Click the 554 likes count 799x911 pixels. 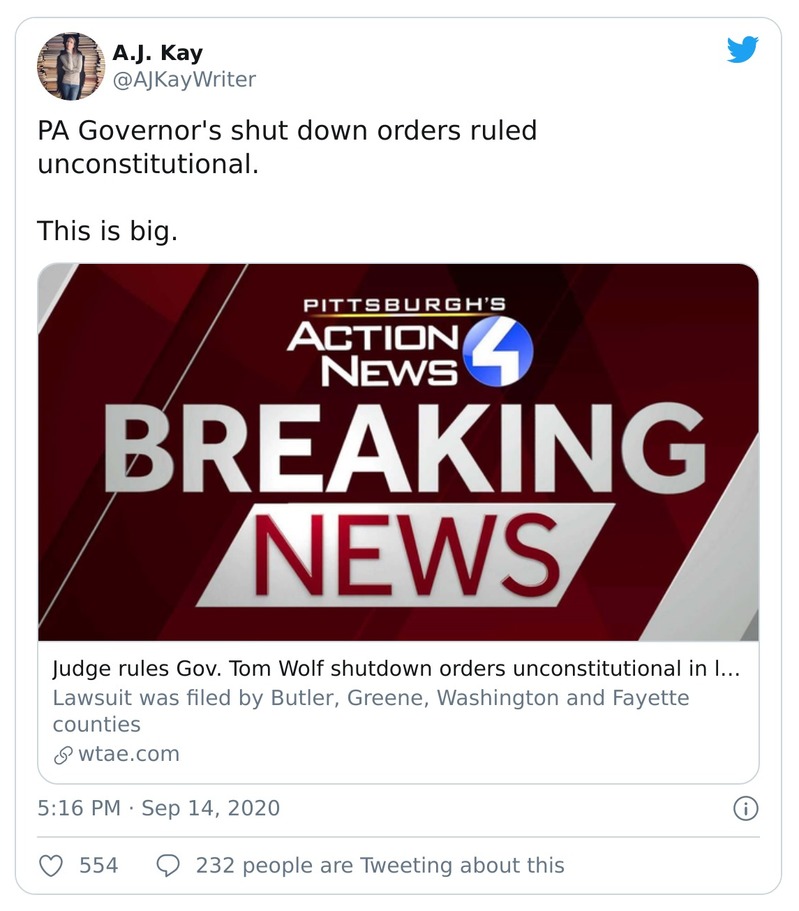(98, 865)
